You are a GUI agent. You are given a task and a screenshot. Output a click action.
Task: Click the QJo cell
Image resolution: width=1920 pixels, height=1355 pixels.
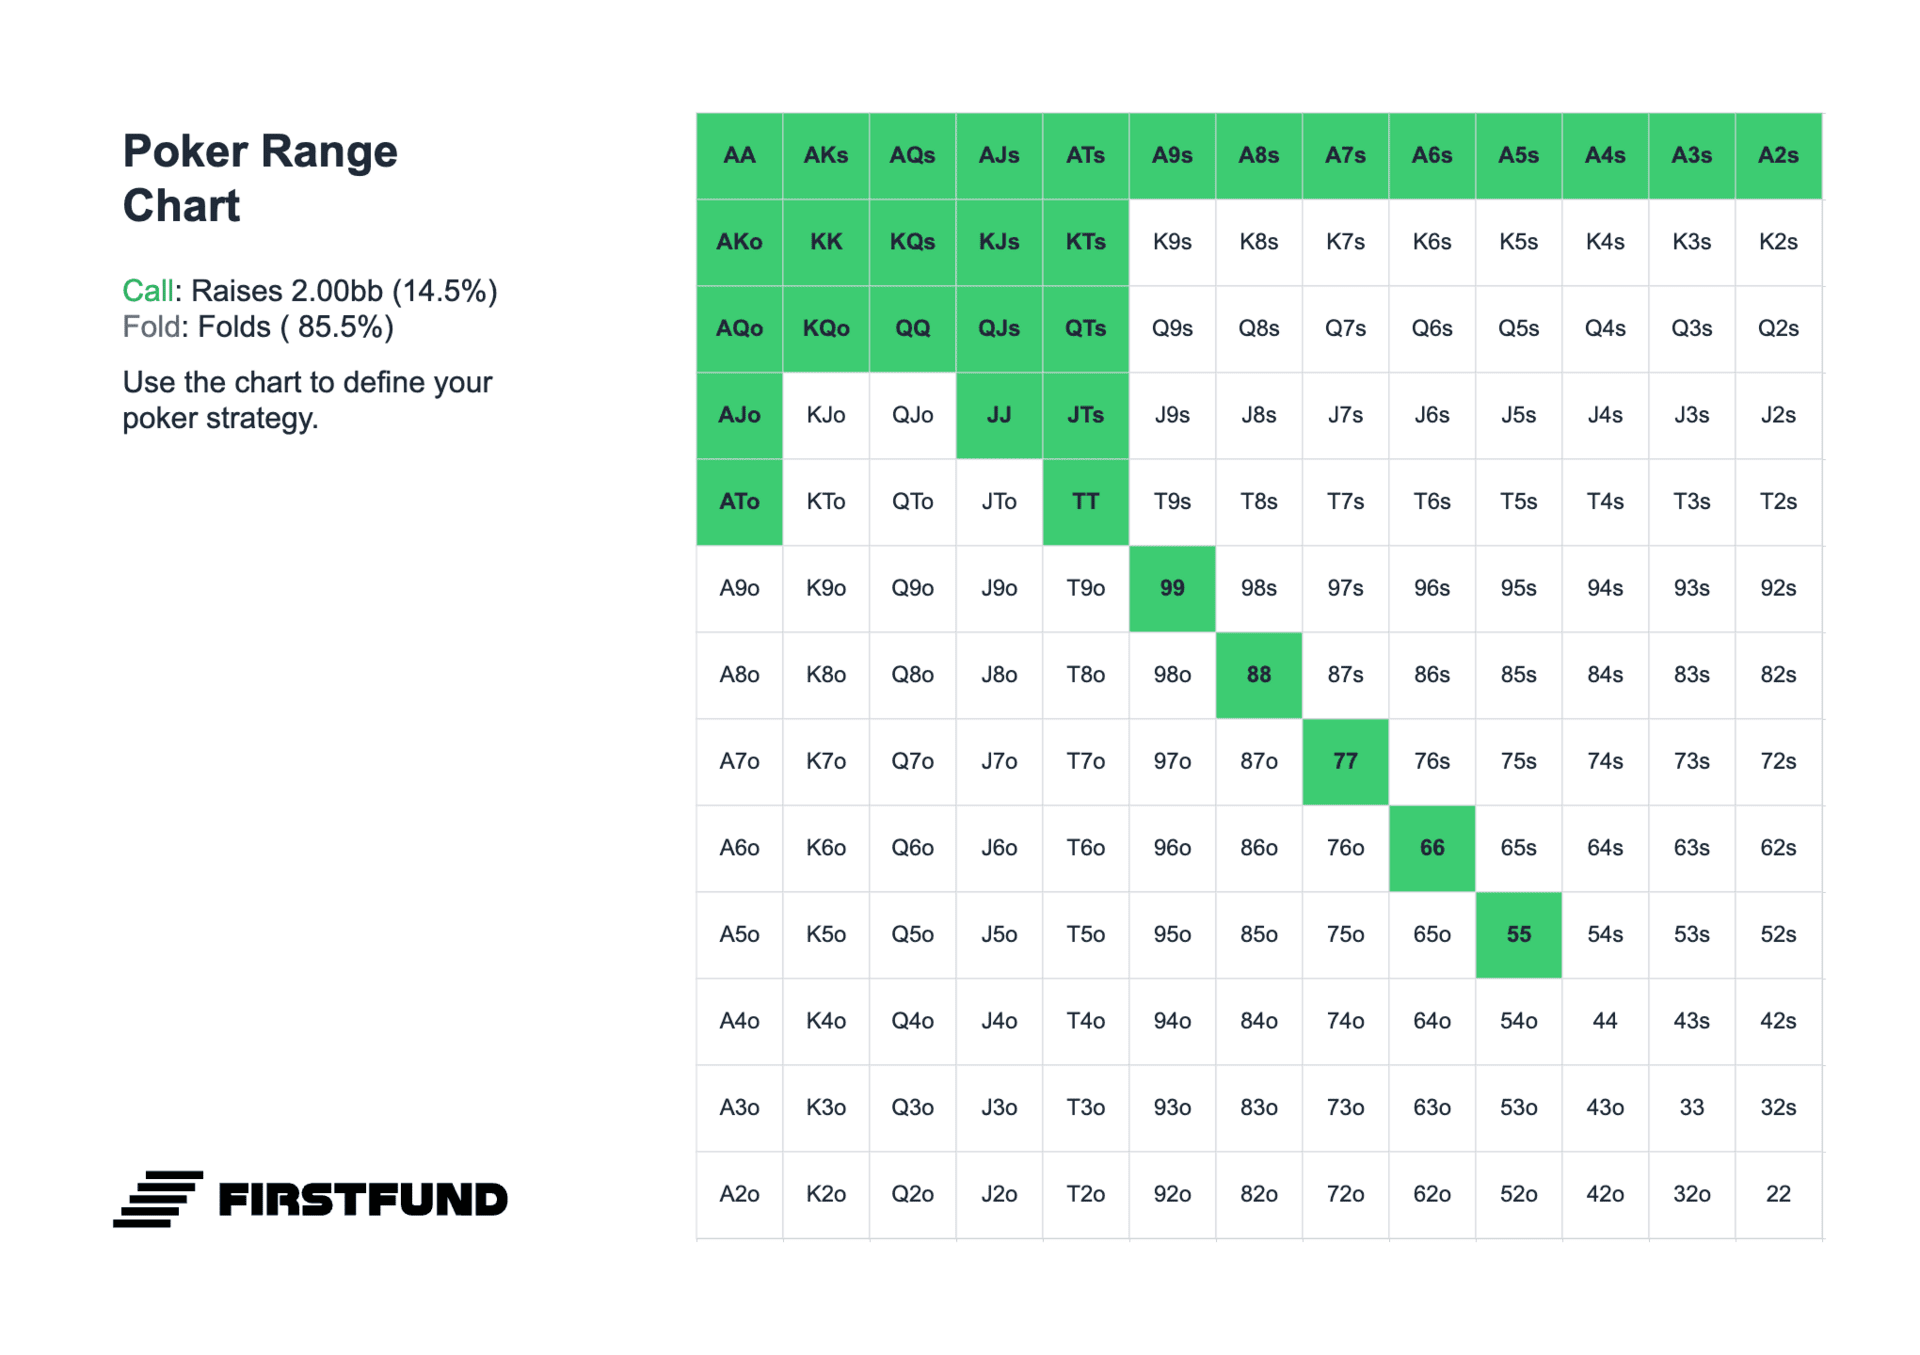[912, 415]
